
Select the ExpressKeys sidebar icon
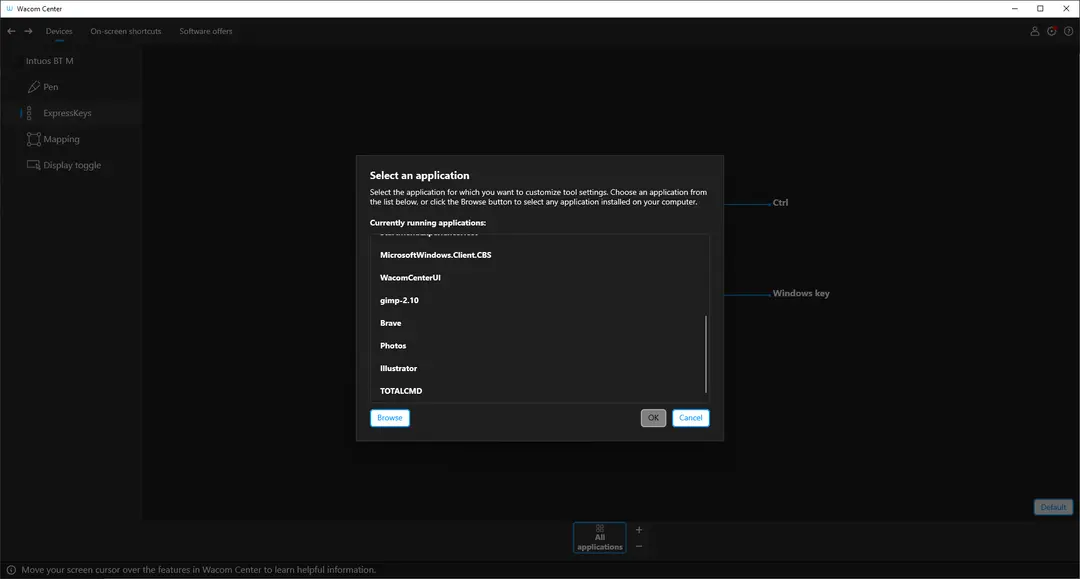(x=29, y=113)
